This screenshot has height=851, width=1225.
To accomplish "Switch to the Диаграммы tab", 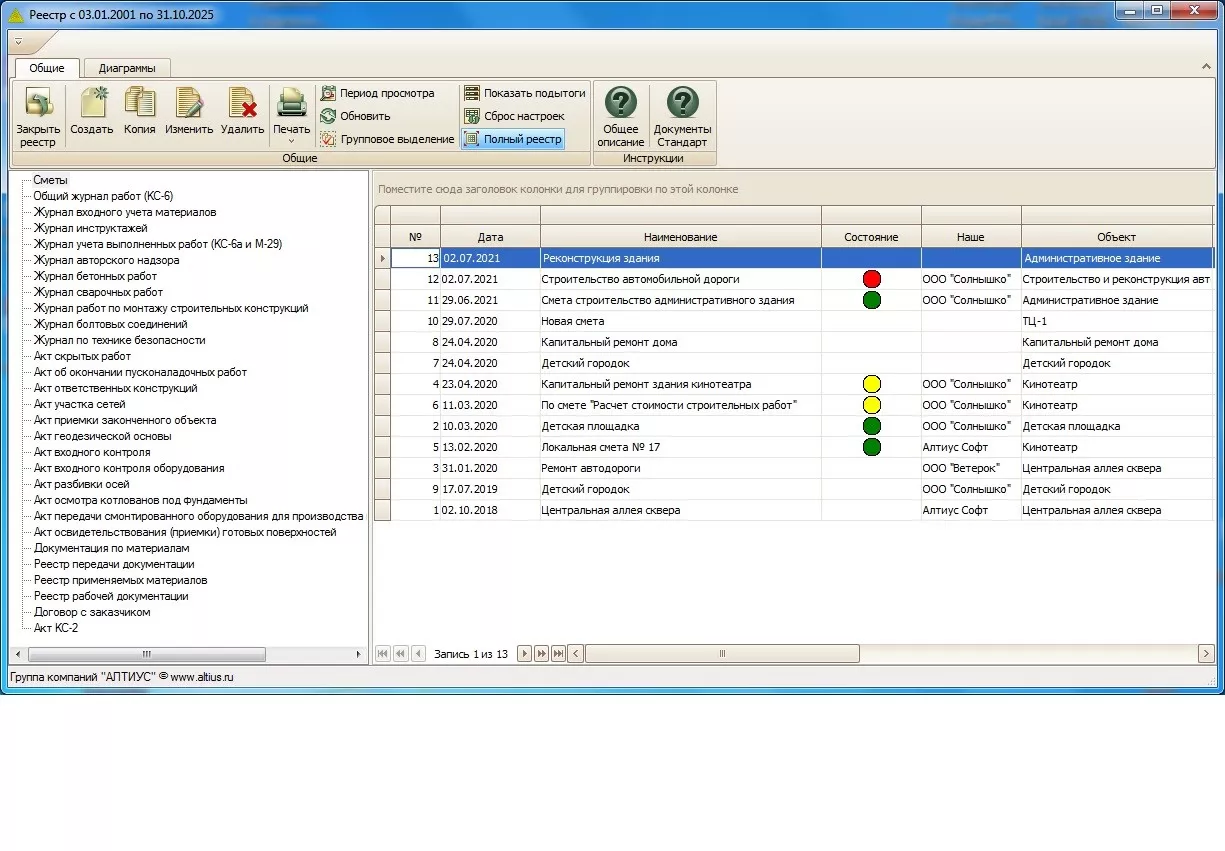I will [127, 68].
